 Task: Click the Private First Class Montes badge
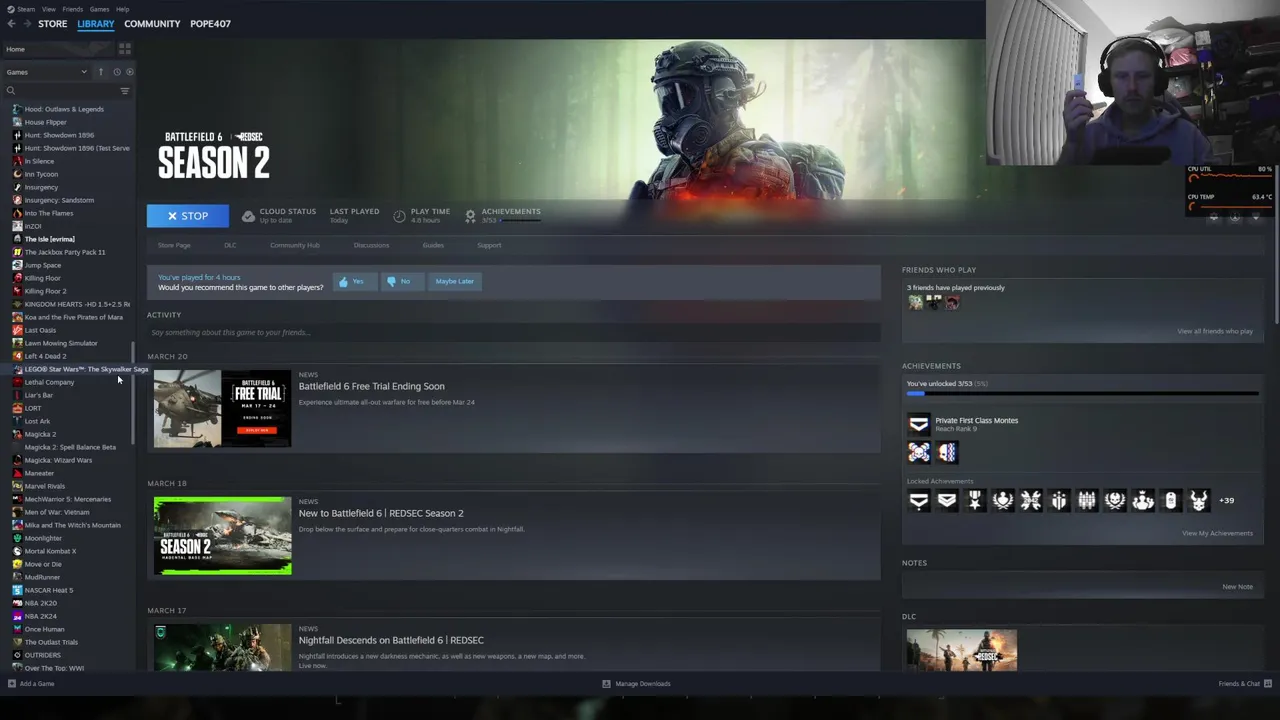[918, 425]
